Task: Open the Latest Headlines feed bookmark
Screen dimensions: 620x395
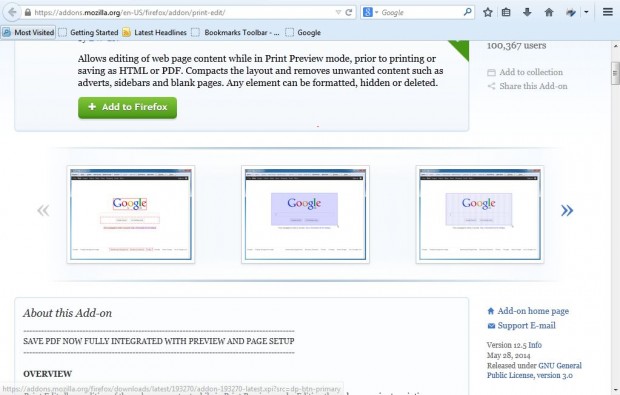Action: coord(155,32)
